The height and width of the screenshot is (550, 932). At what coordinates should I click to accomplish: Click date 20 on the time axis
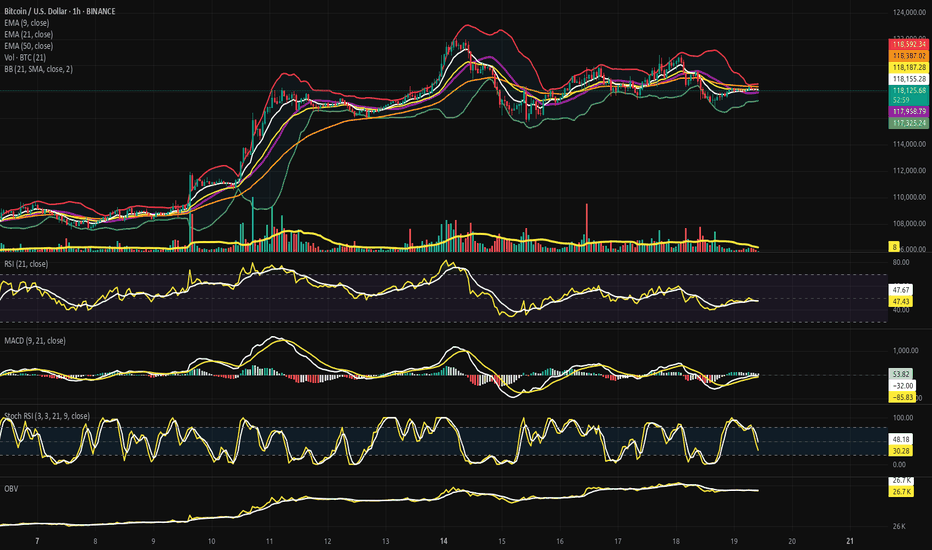click(x=792, y=541)
